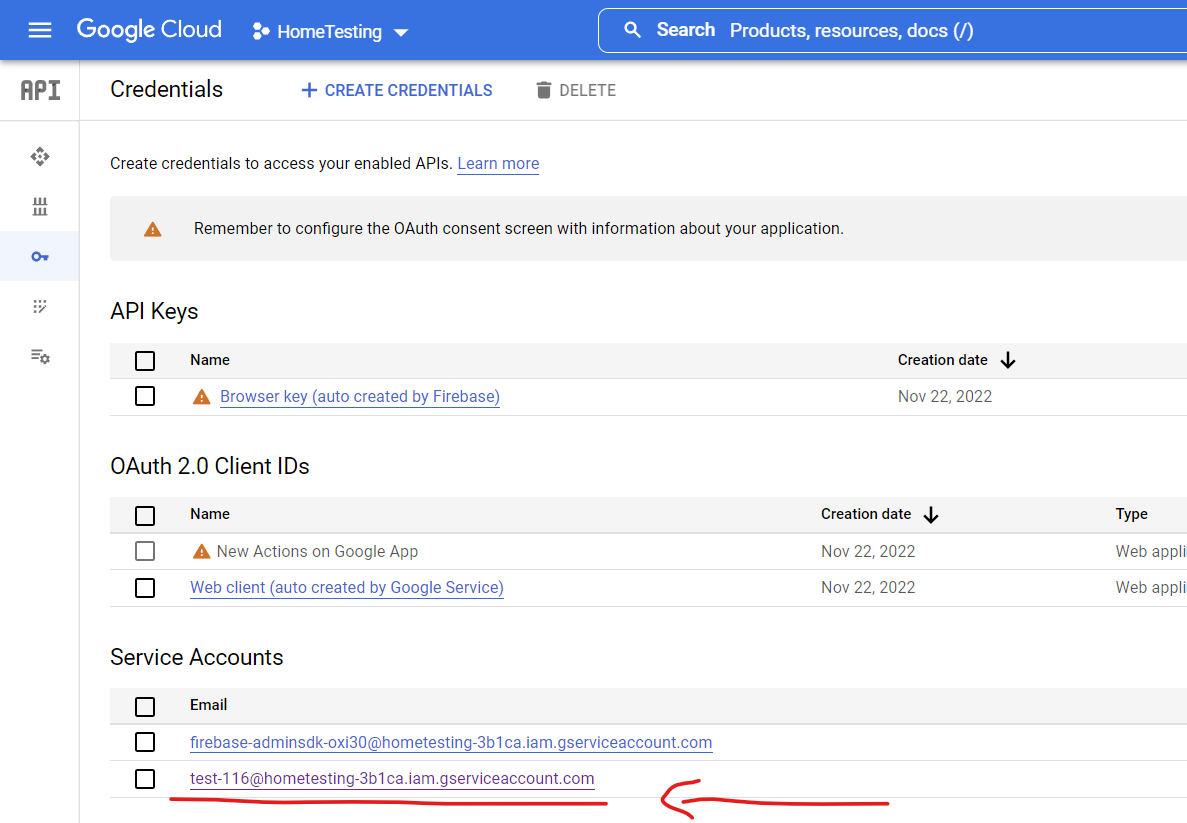1187x823 pixels.
Task: Check New Actions on Google App checkbox
Action: 145,551
